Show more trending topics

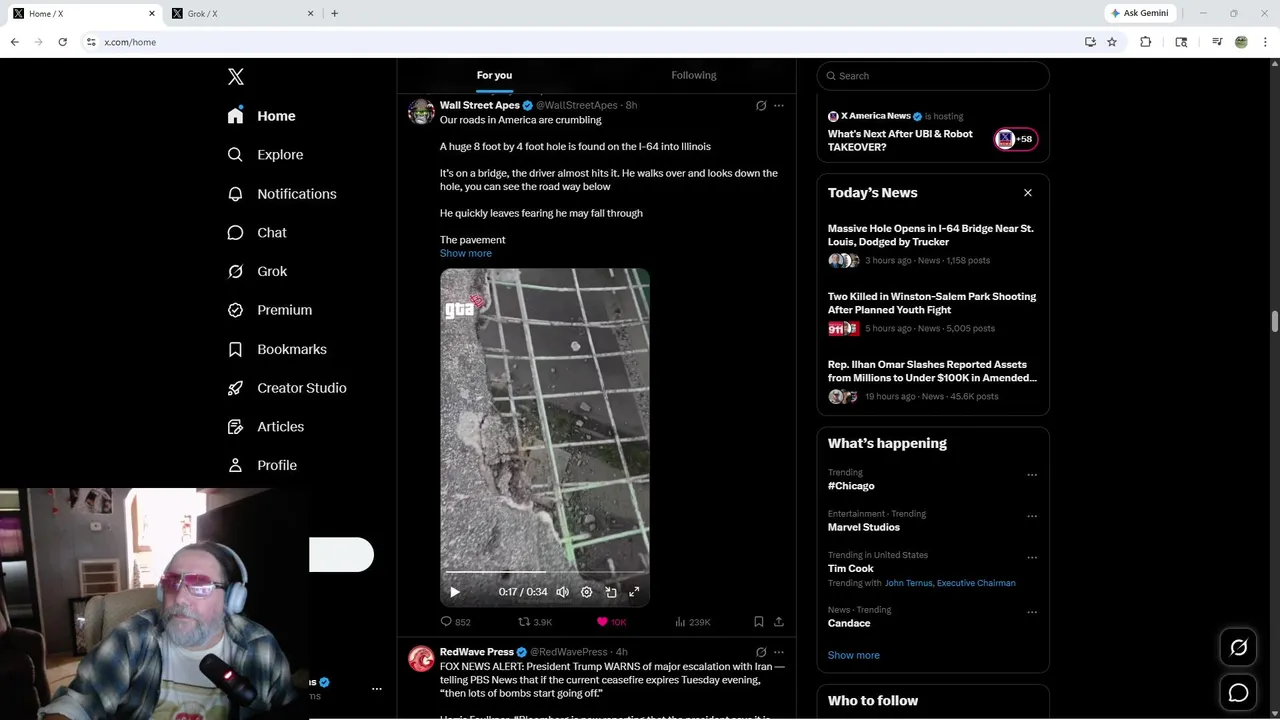[x=854, y=655]
